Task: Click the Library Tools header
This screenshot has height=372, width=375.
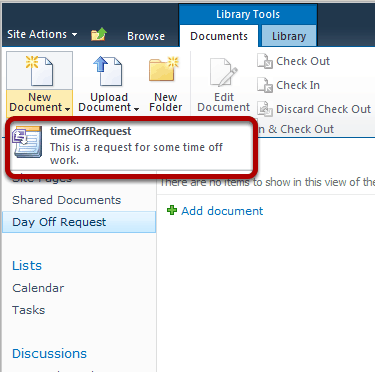Action: coord(248,14)
